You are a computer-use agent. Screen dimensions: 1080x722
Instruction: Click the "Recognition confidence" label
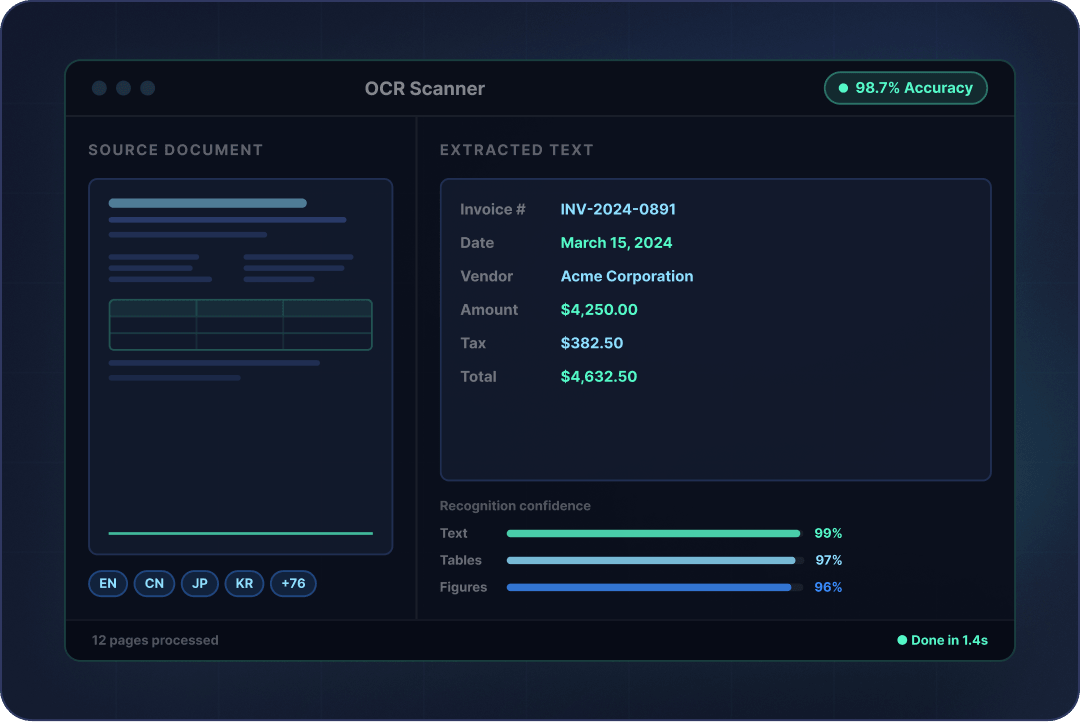click(515, 506)
